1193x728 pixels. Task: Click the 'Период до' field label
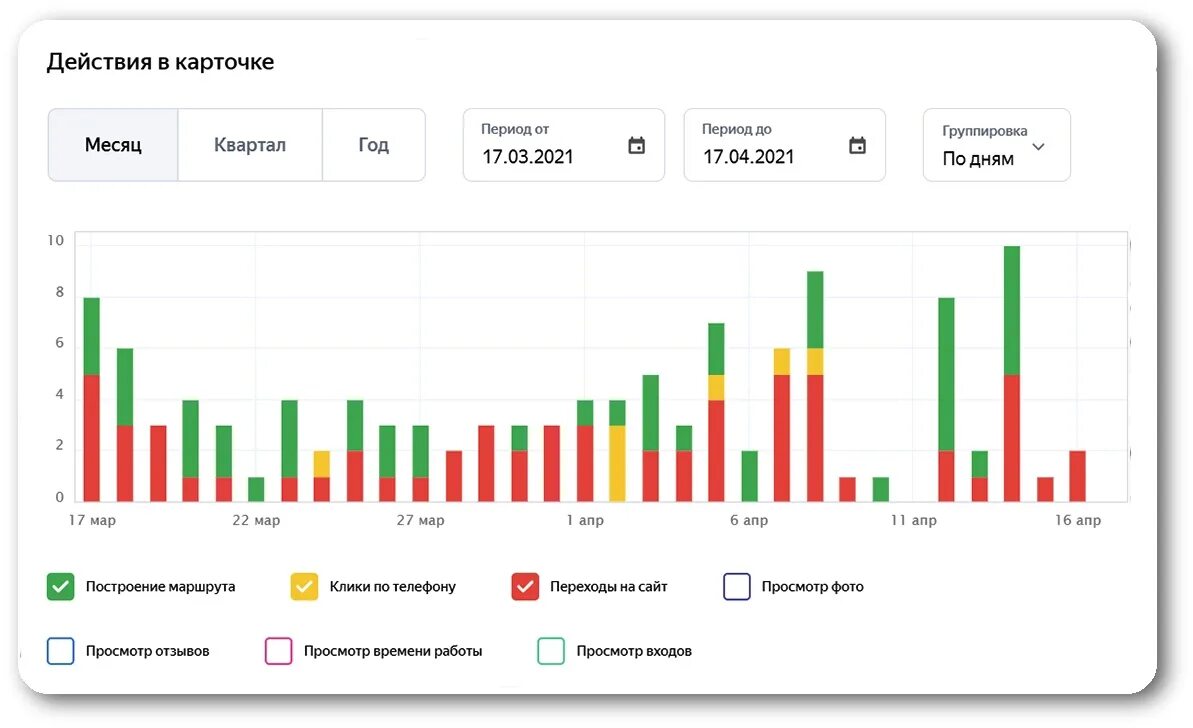tap(736, 129)
